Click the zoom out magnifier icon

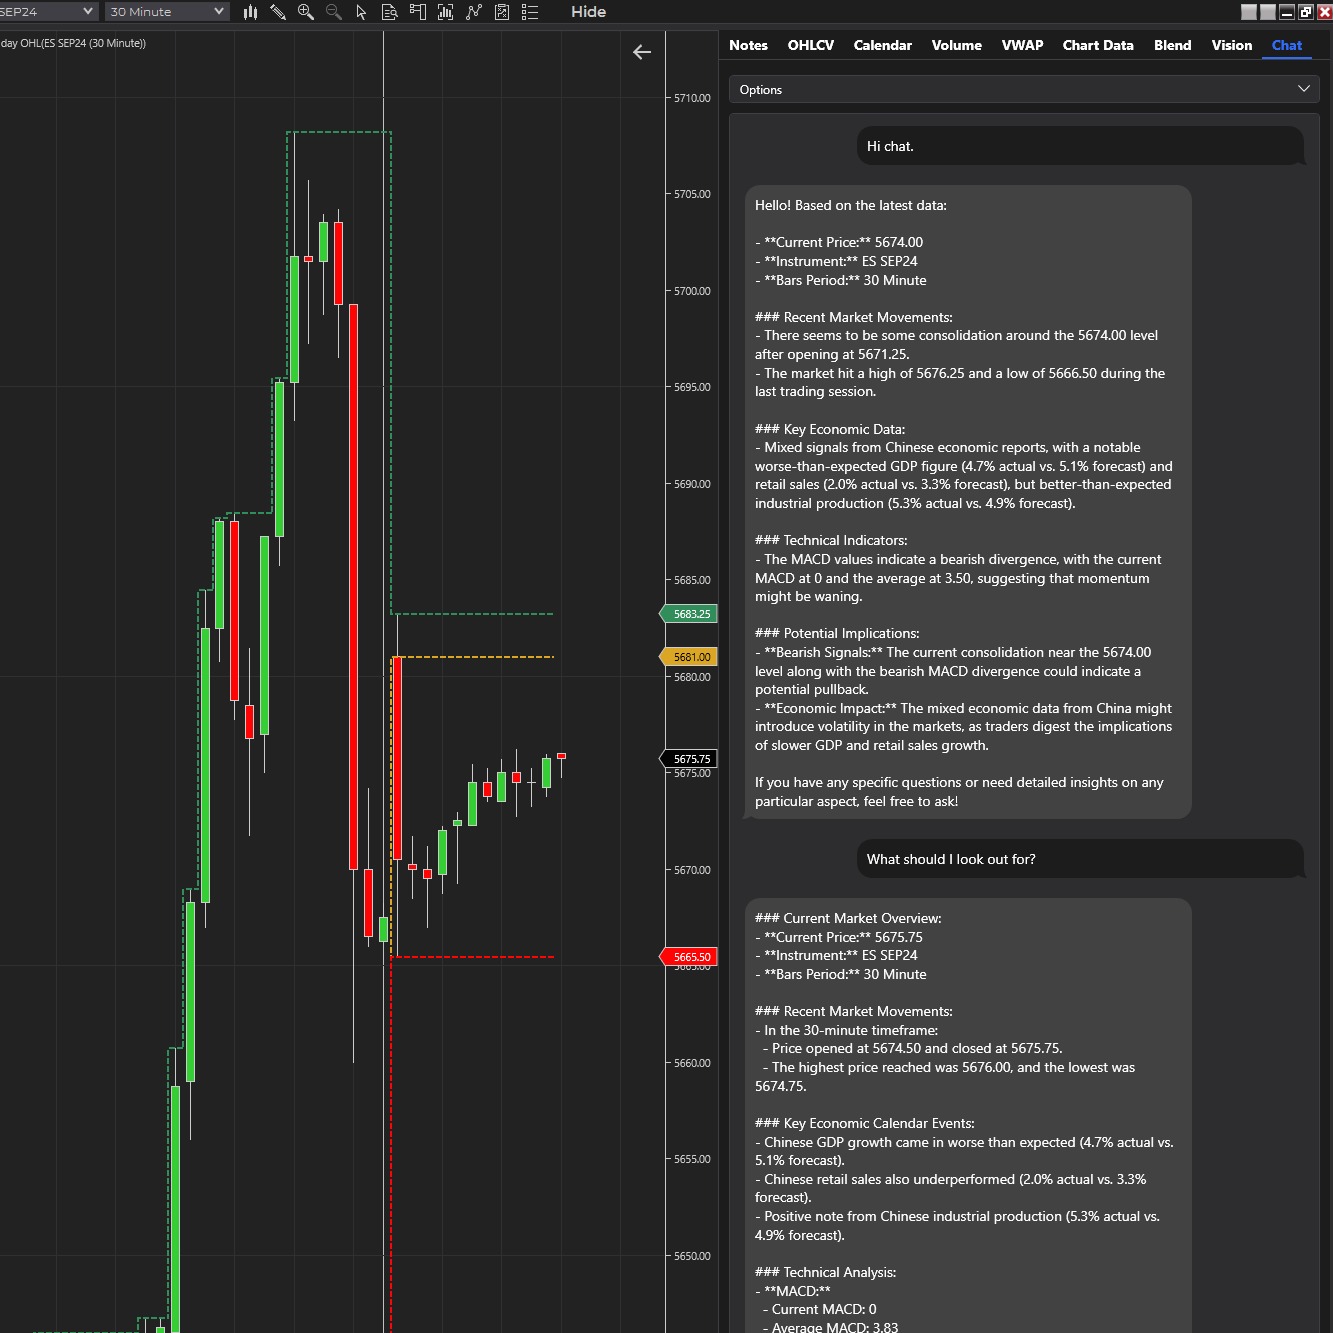(334, 12)
